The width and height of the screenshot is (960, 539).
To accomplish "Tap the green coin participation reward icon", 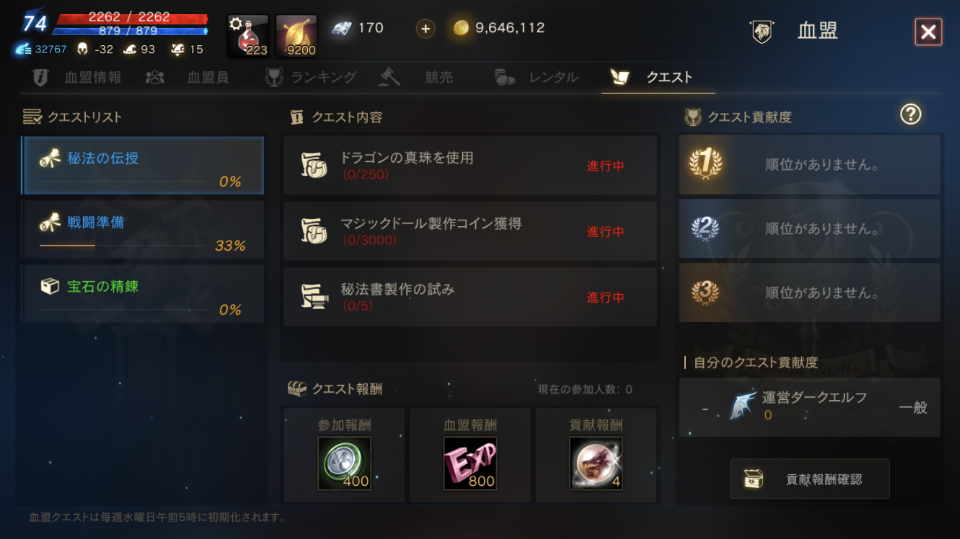I will point(344,463).
